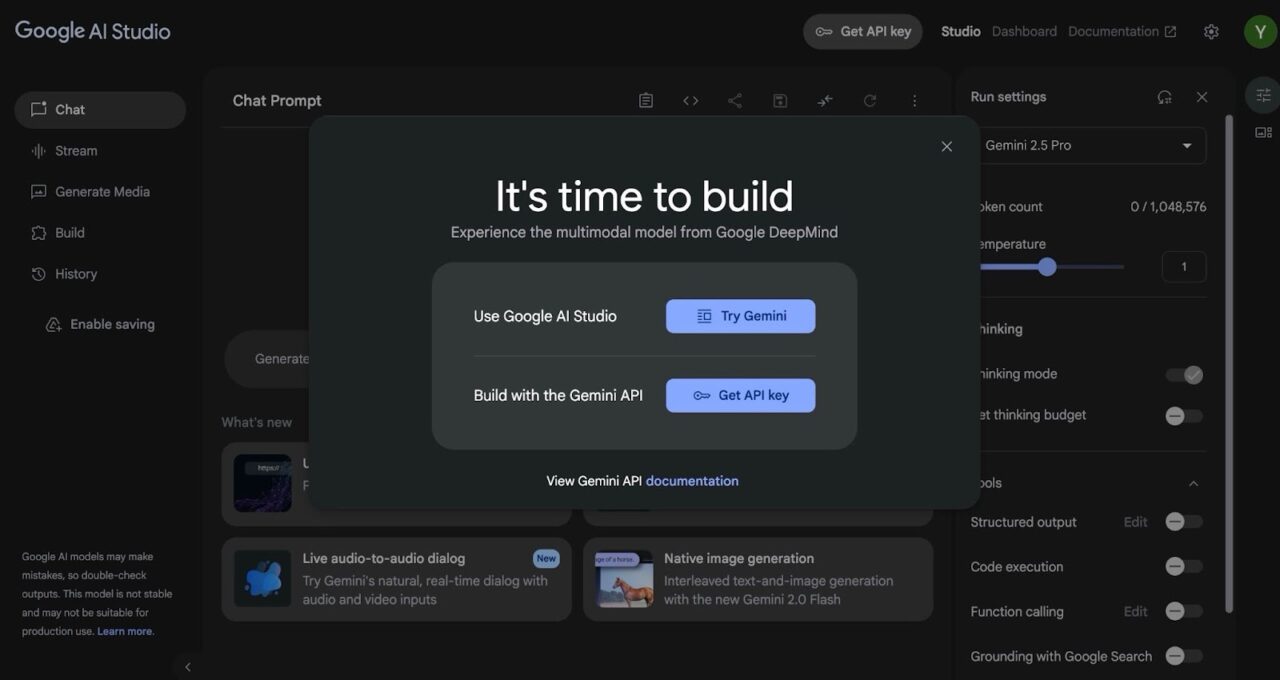
Task: Click the icon below the tune icon on right rail
Action: 1263,132
